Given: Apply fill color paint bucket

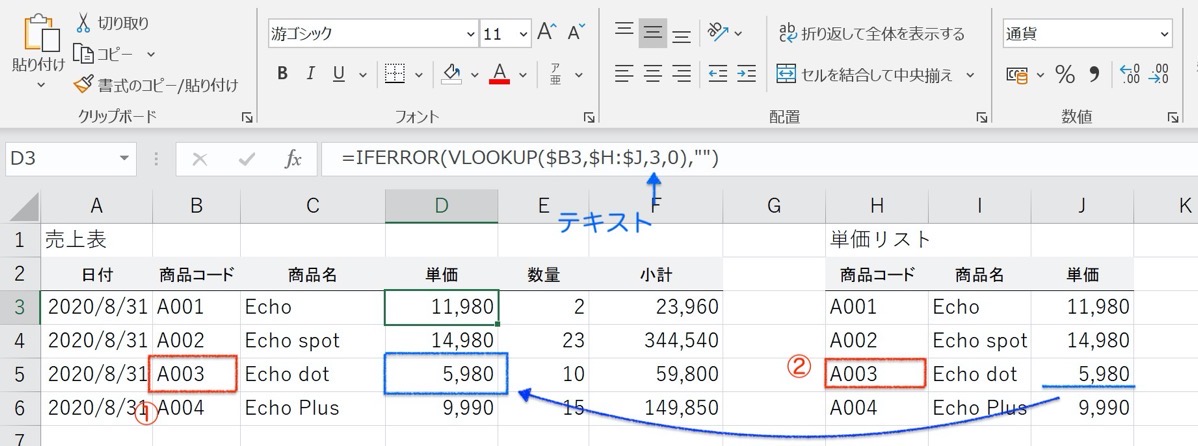Looking at the screenshot, I should click(x=452, y=74).
